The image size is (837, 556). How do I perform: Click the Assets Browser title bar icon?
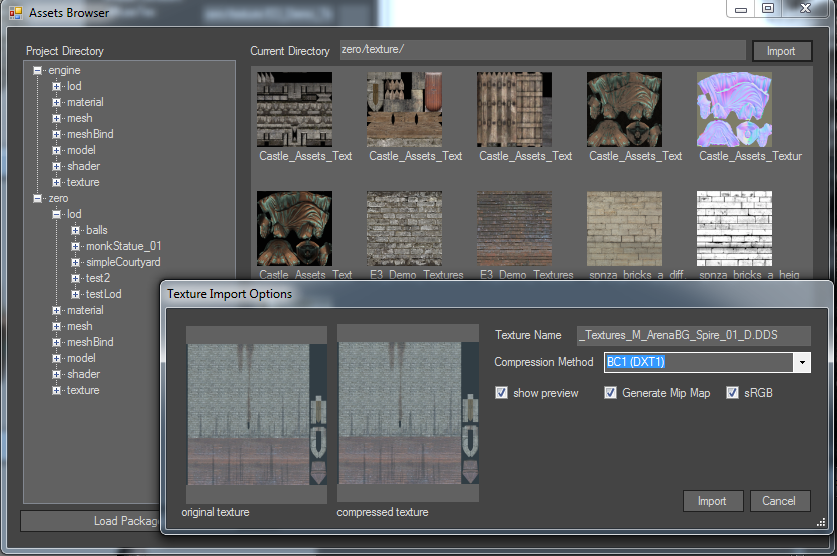point(16,13)
